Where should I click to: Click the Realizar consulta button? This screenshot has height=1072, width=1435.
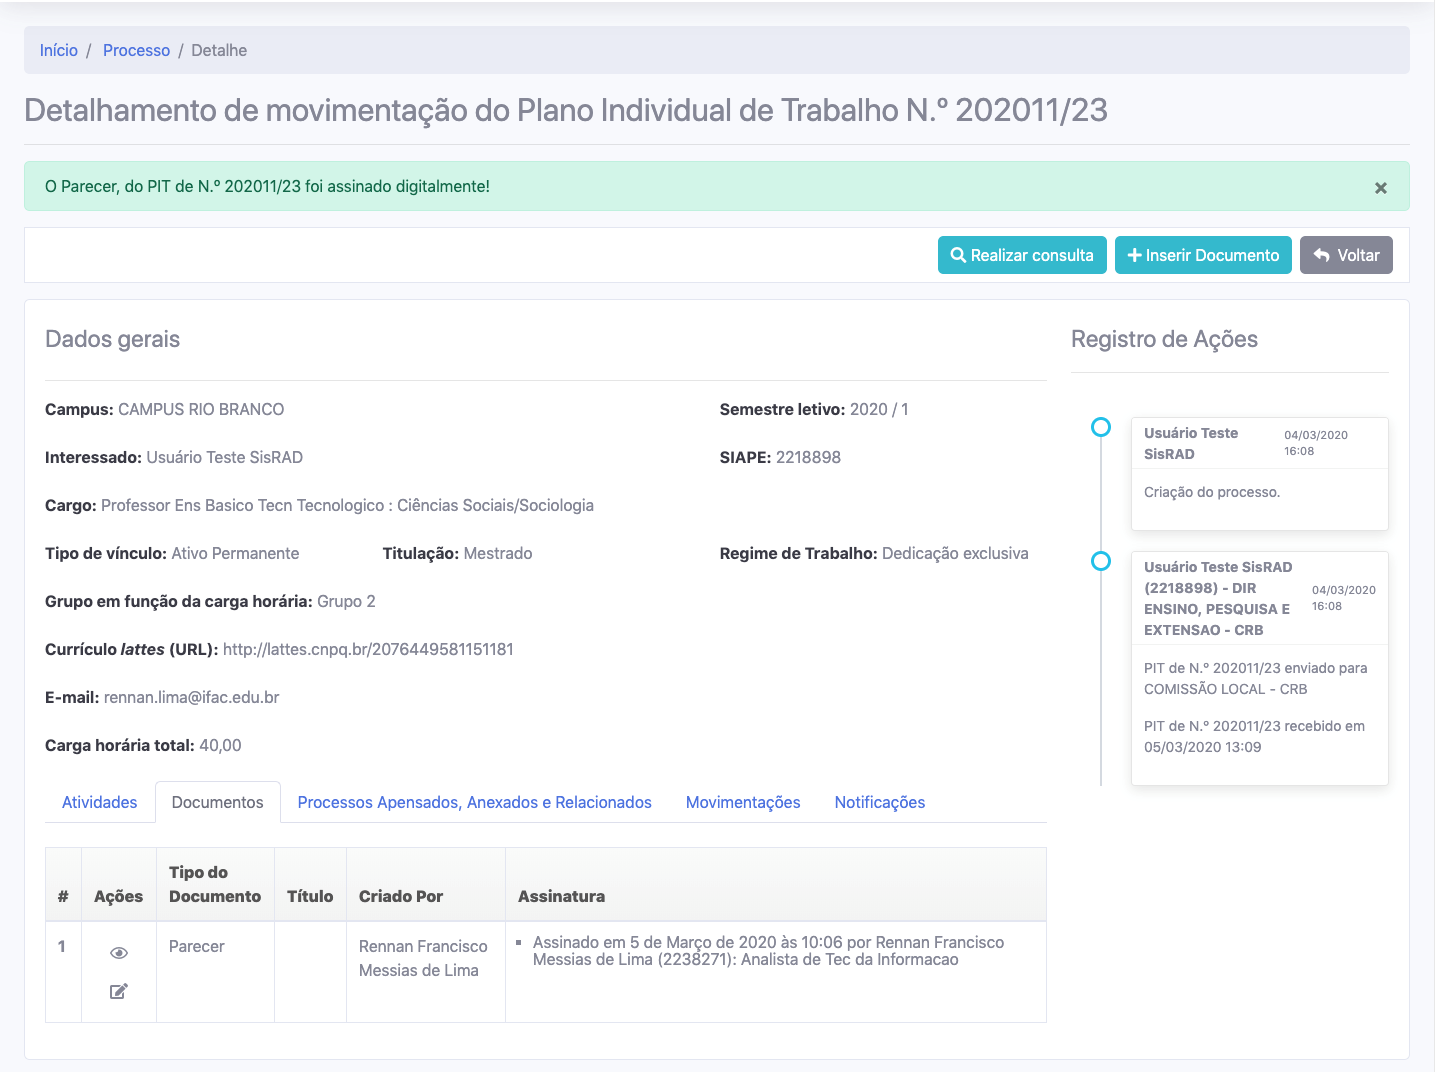pyautogui.click(x=1022, y=255)
